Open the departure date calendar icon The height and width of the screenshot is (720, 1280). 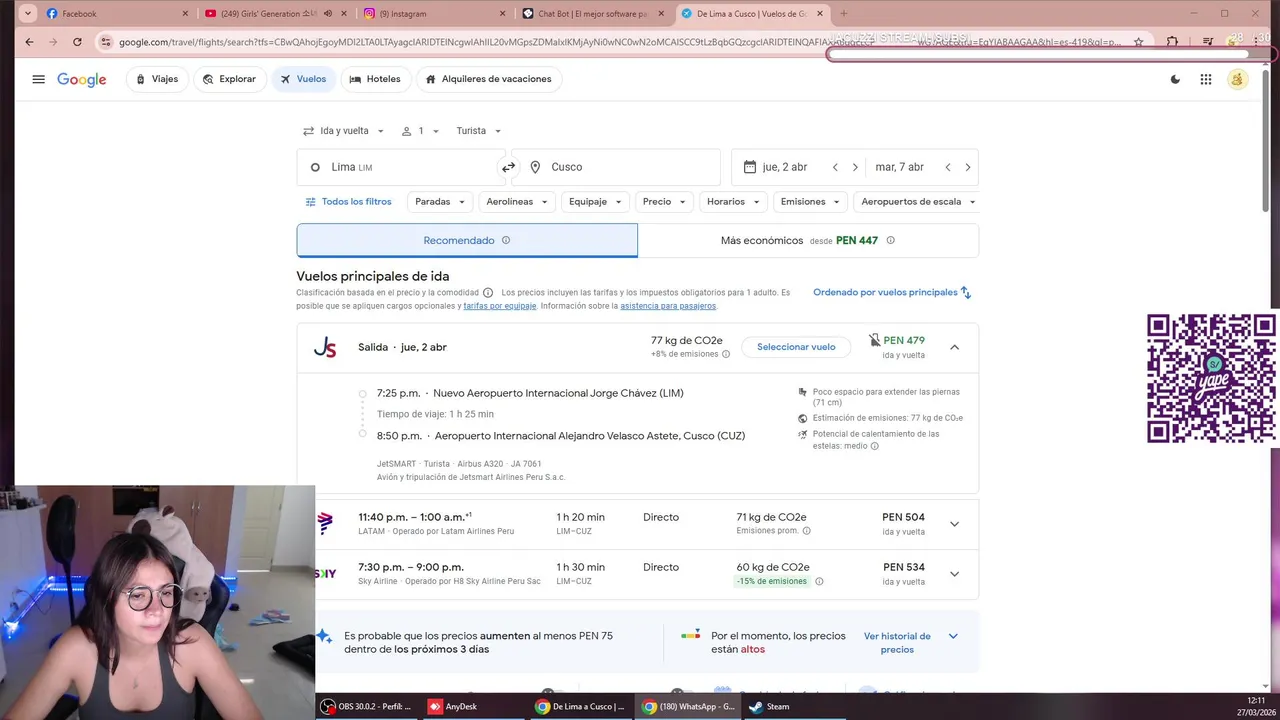click(750, 167)
